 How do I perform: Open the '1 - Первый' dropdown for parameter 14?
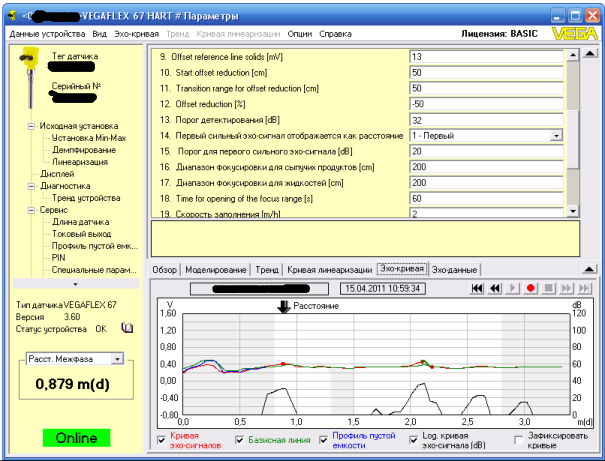coord(556,136)
